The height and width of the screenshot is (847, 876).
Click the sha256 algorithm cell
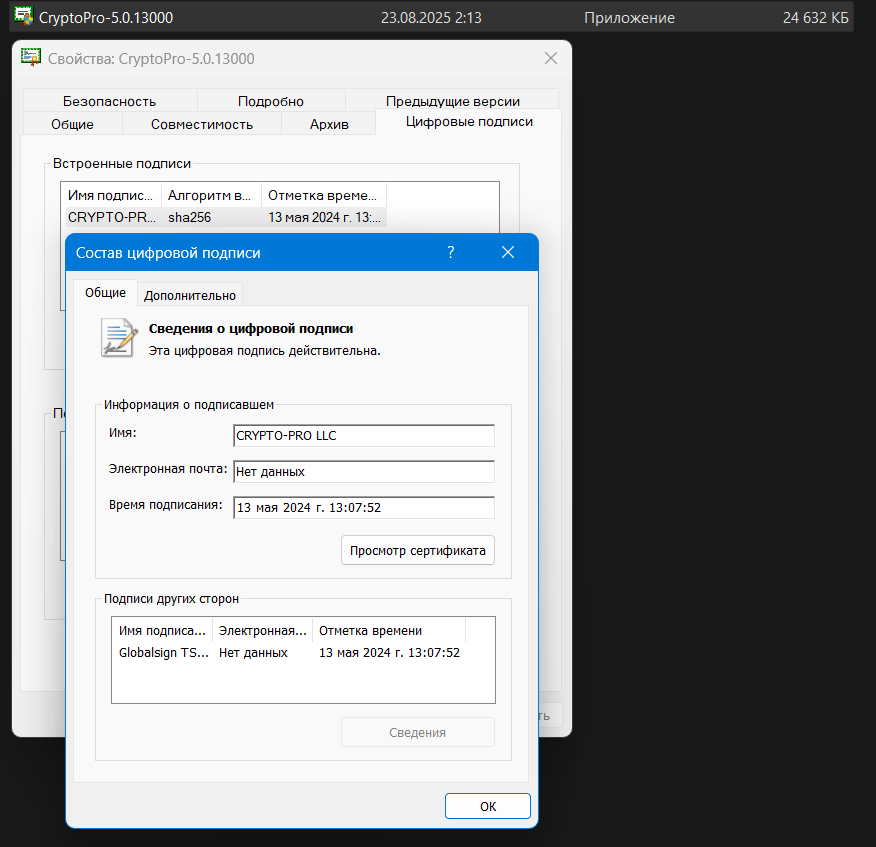click(189, 217)
